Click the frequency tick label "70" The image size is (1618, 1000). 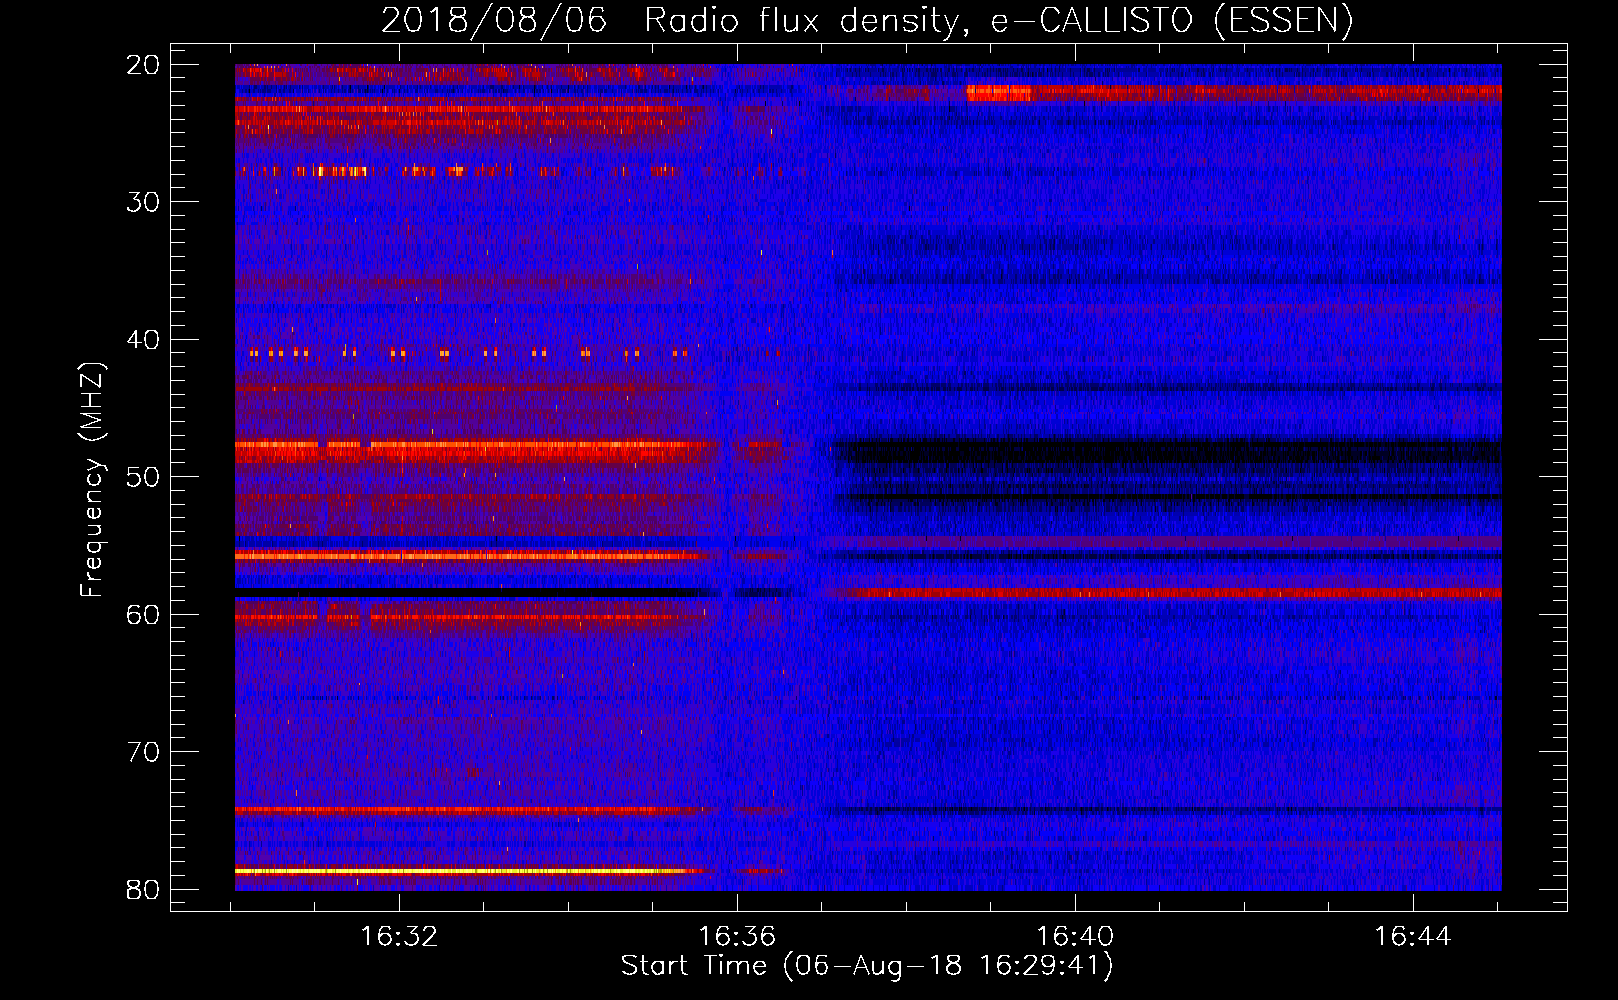pyautogui.click(x=144, y=752)
